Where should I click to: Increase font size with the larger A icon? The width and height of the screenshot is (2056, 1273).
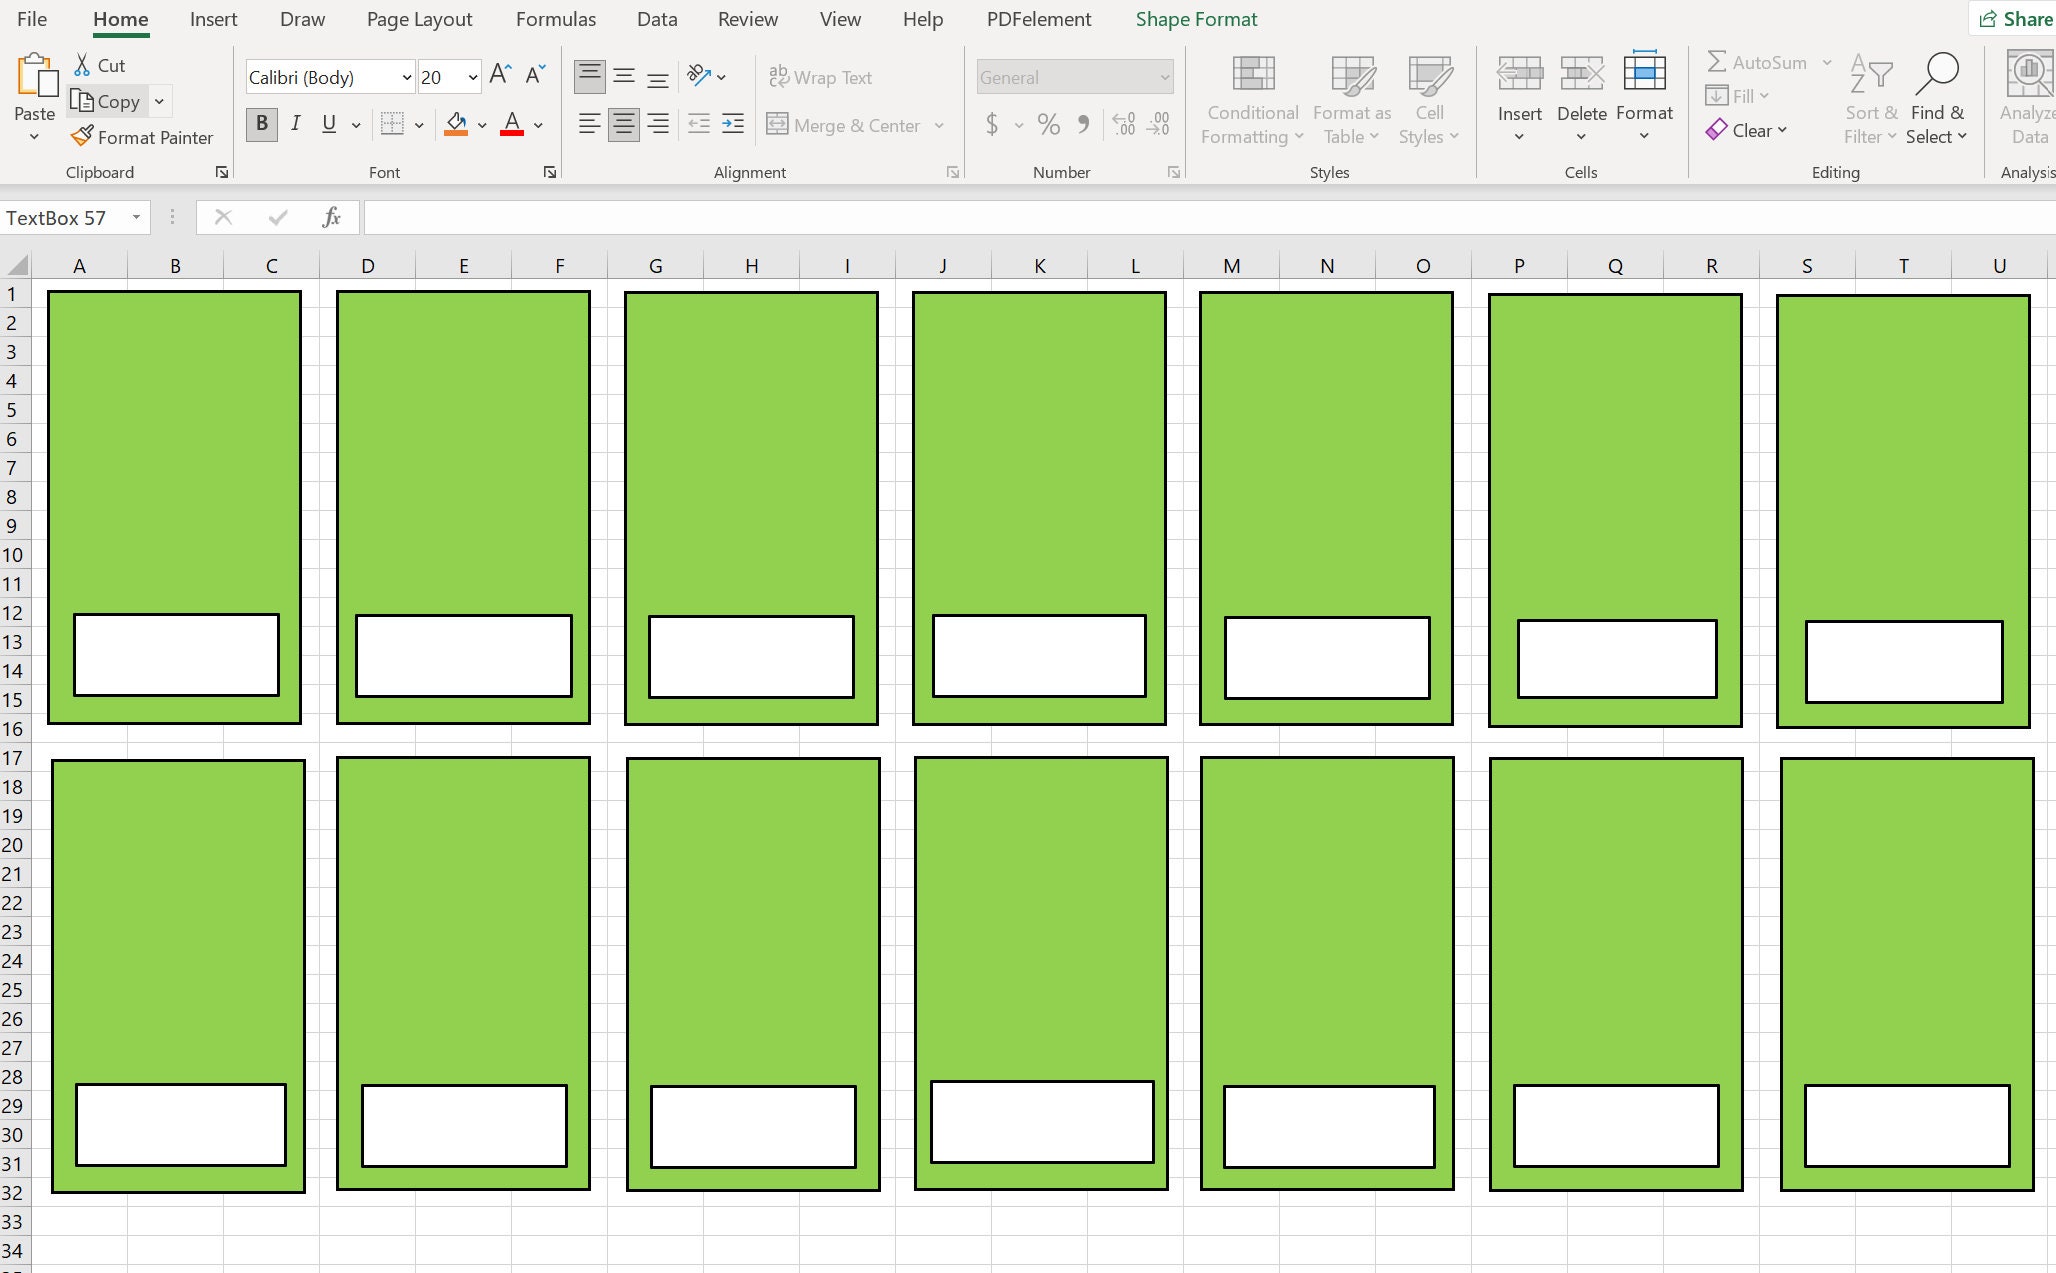501,75
